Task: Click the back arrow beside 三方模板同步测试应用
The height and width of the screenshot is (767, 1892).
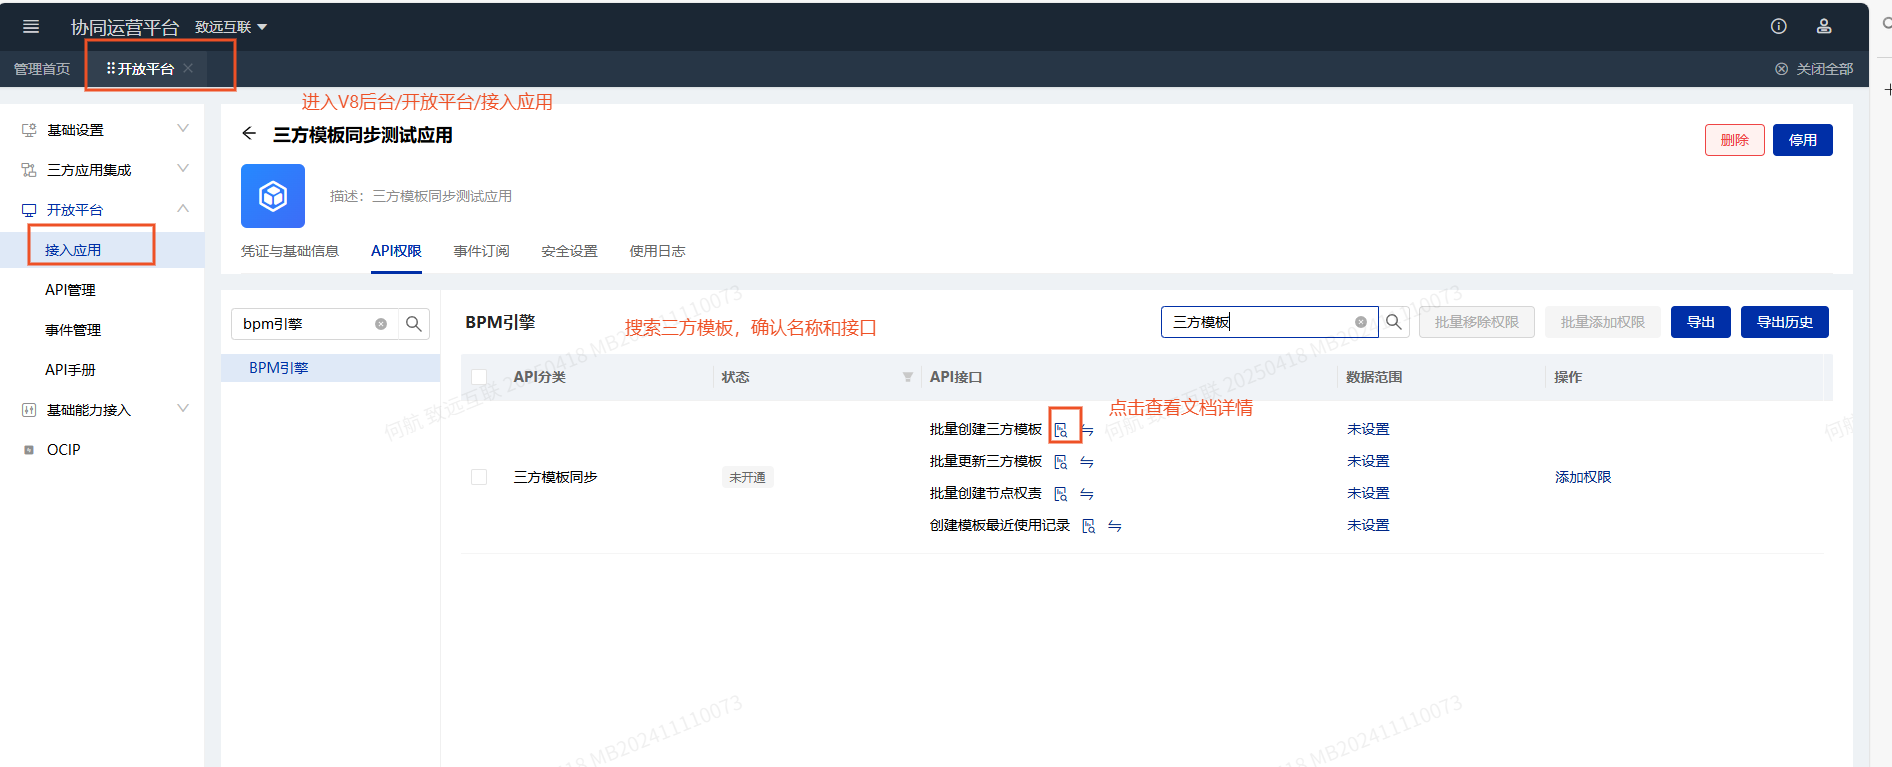Action: pos(249,134)
